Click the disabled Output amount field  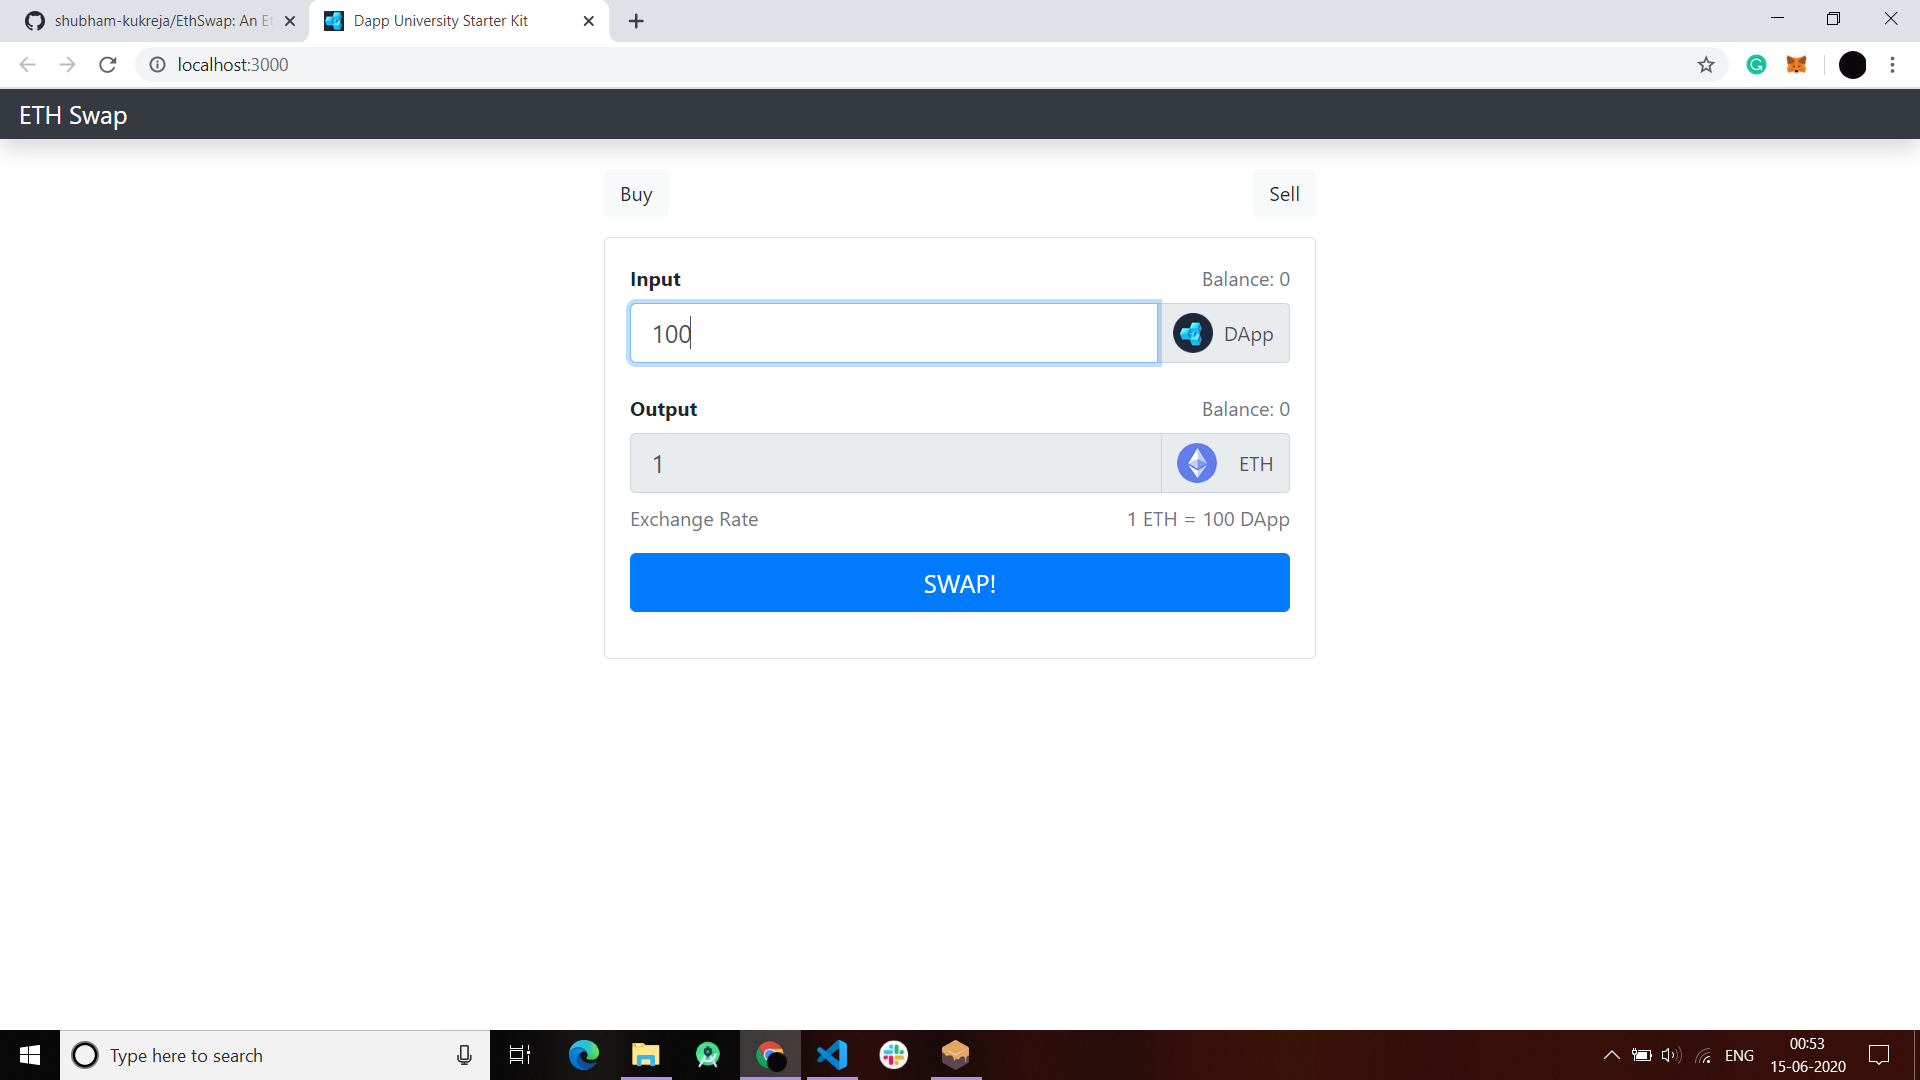coord(895,463)
